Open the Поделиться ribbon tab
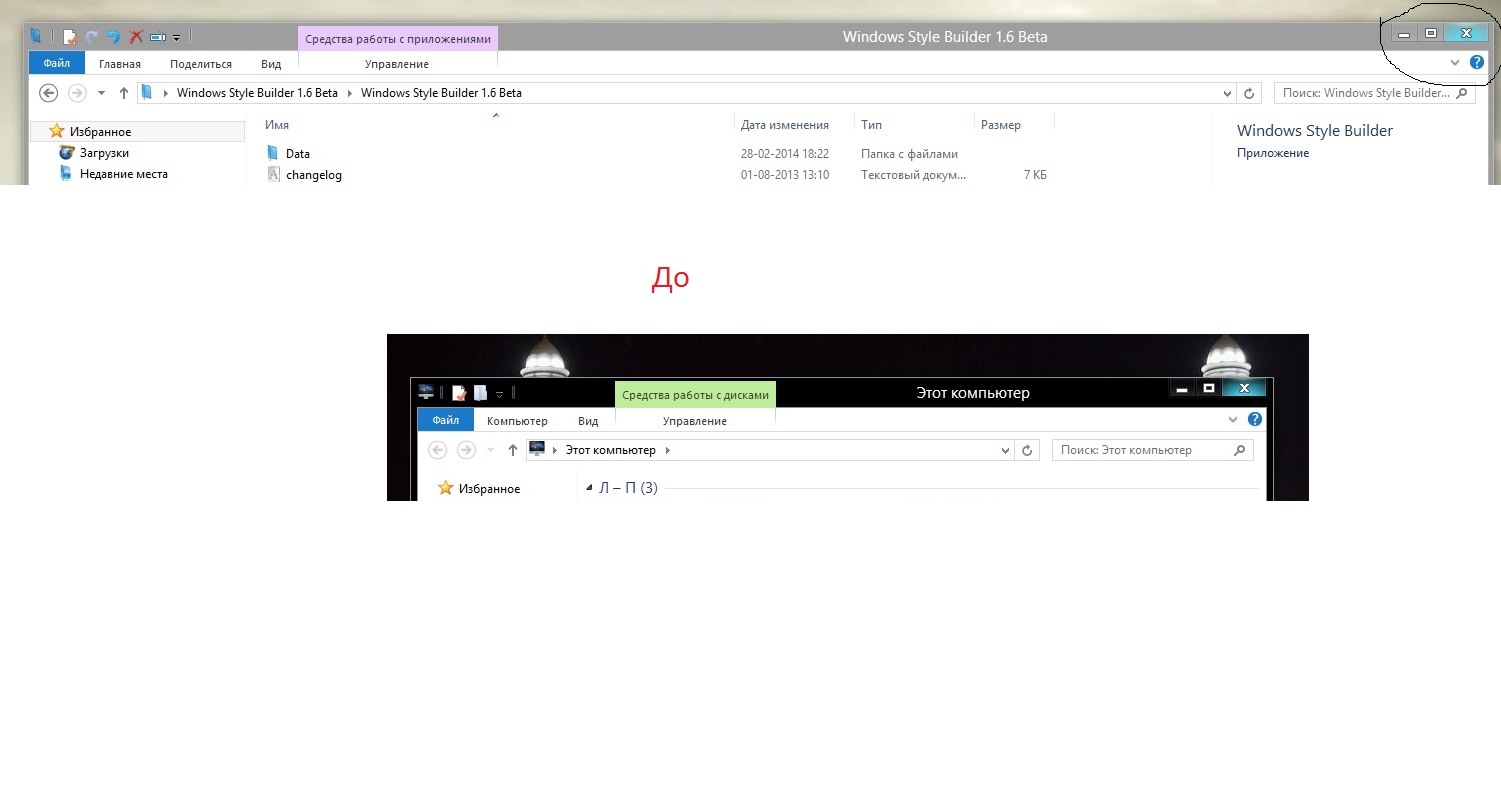 click(200, 64)
